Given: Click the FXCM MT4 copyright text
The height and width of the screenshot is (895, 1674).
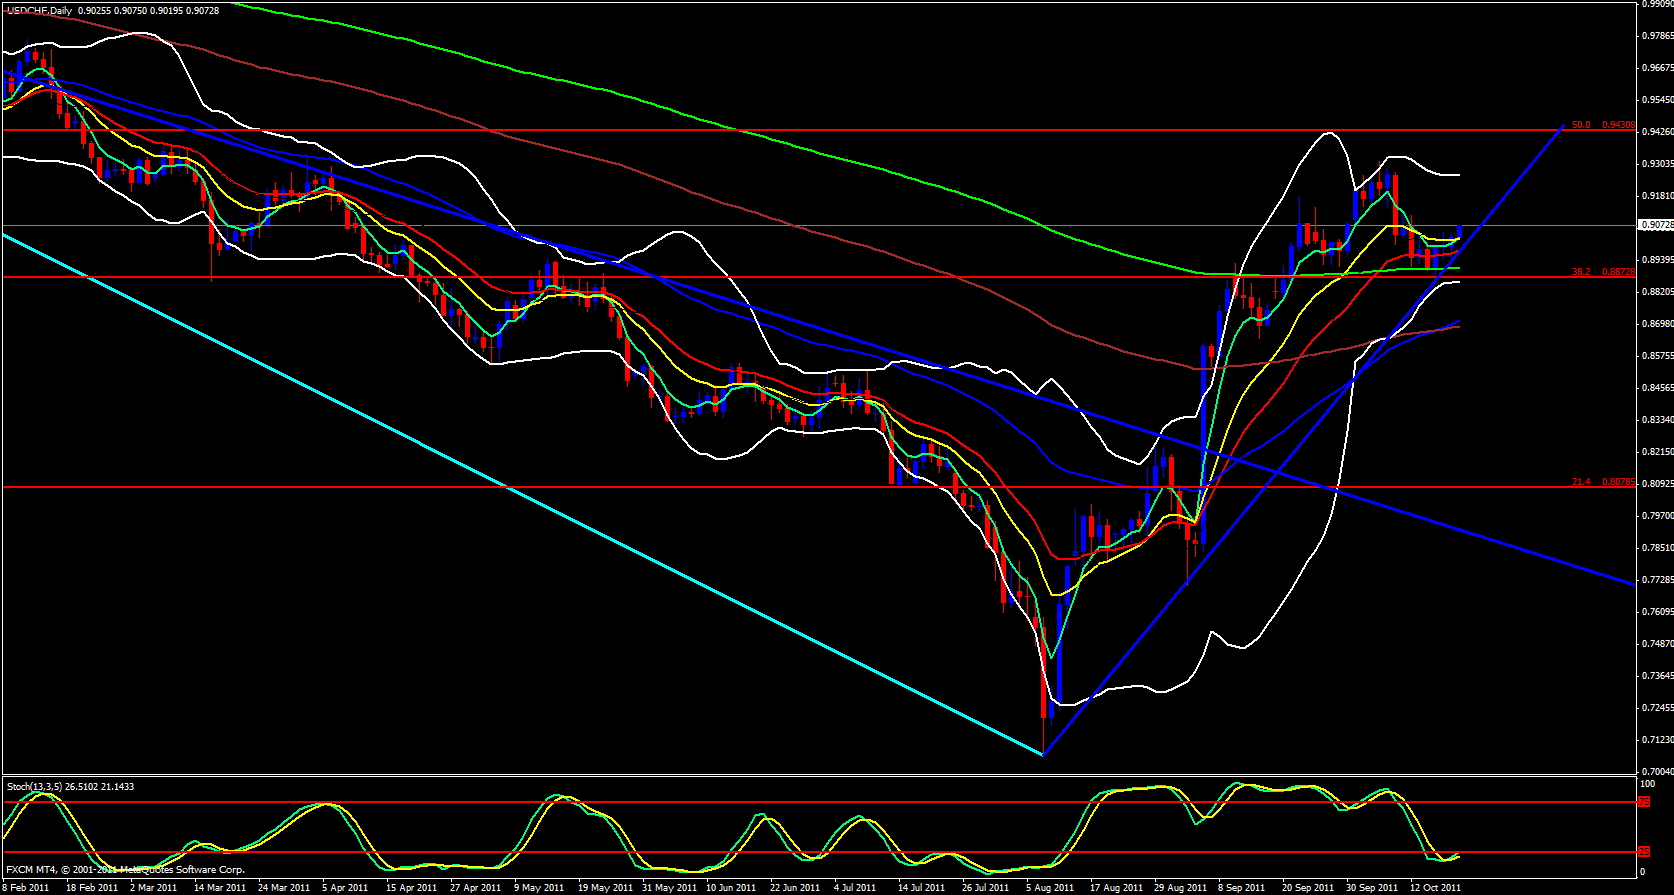Looking at the screenshot, I should coord(125,870).
